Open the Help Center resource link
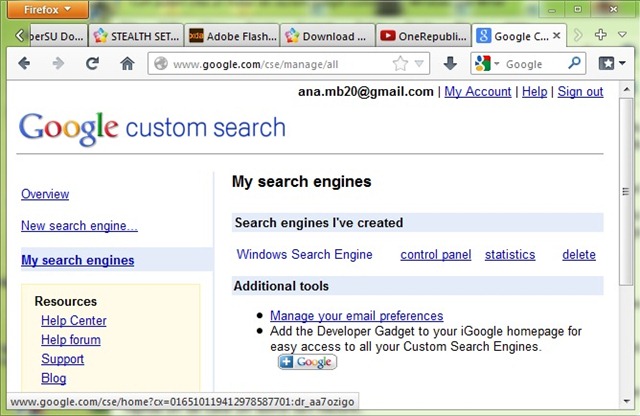 pos(73,320)
